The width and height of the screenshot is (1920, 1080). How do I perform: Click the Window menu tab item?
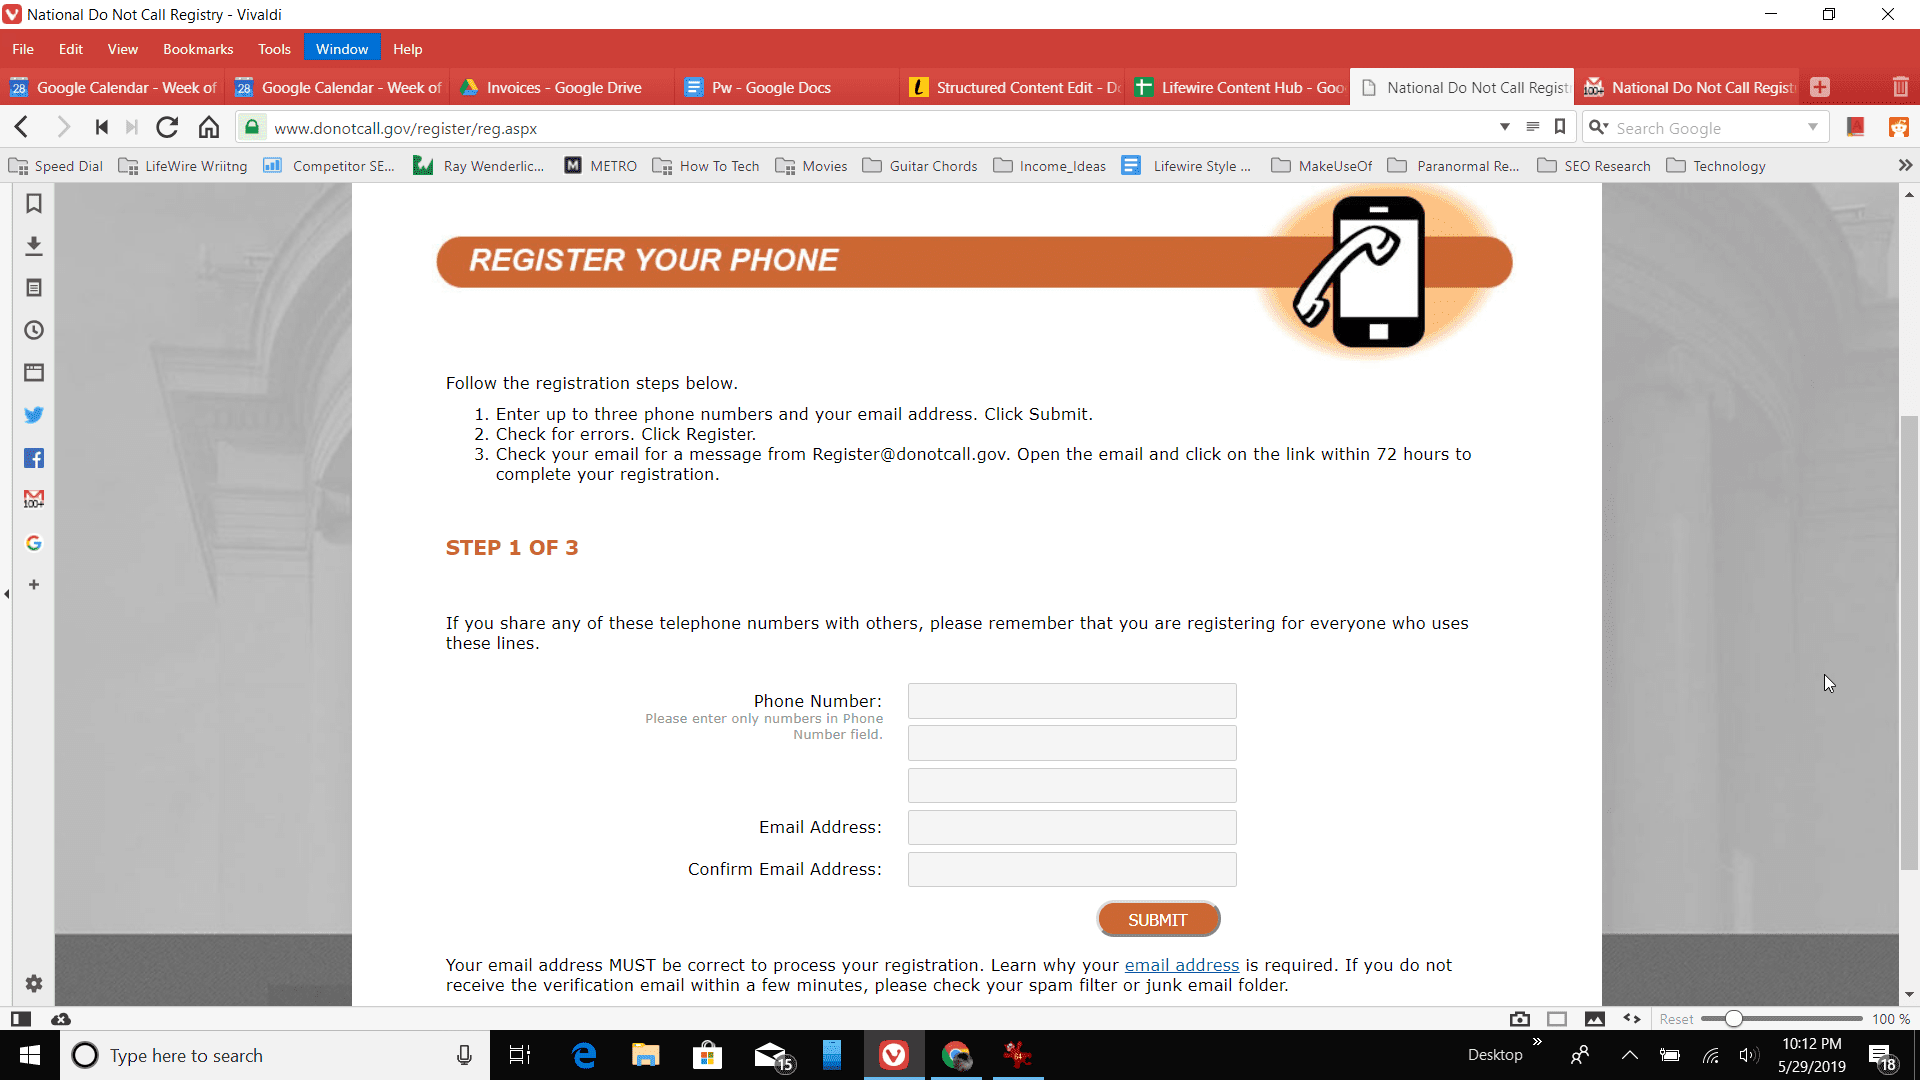tap(342, 49)
